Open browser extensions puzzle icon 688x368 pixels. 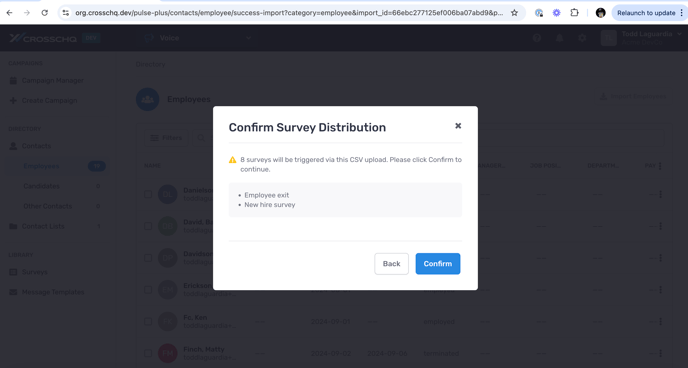point(574,13)
